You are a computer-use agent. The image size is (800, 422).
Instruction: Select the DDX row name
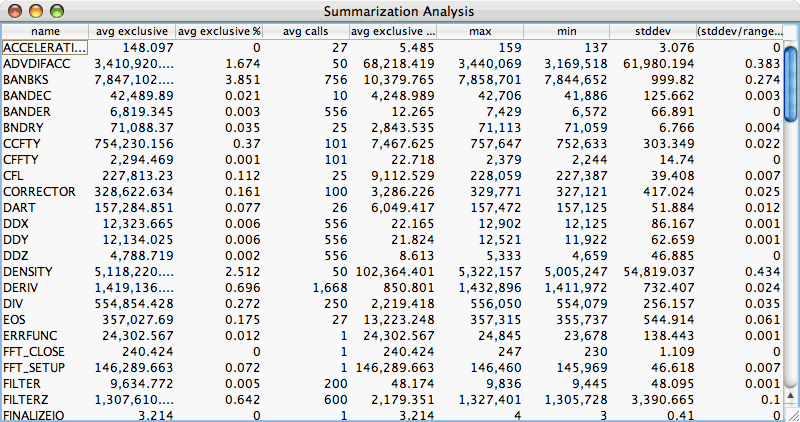(x=16, y=224)
